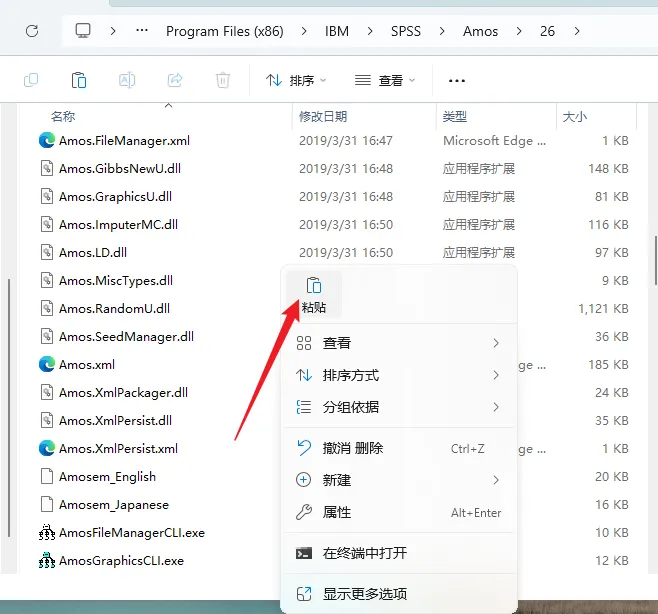Select file Amos.XmlPersist.dll
Viewport: 658px width, 614px height.
pos(115,421)
